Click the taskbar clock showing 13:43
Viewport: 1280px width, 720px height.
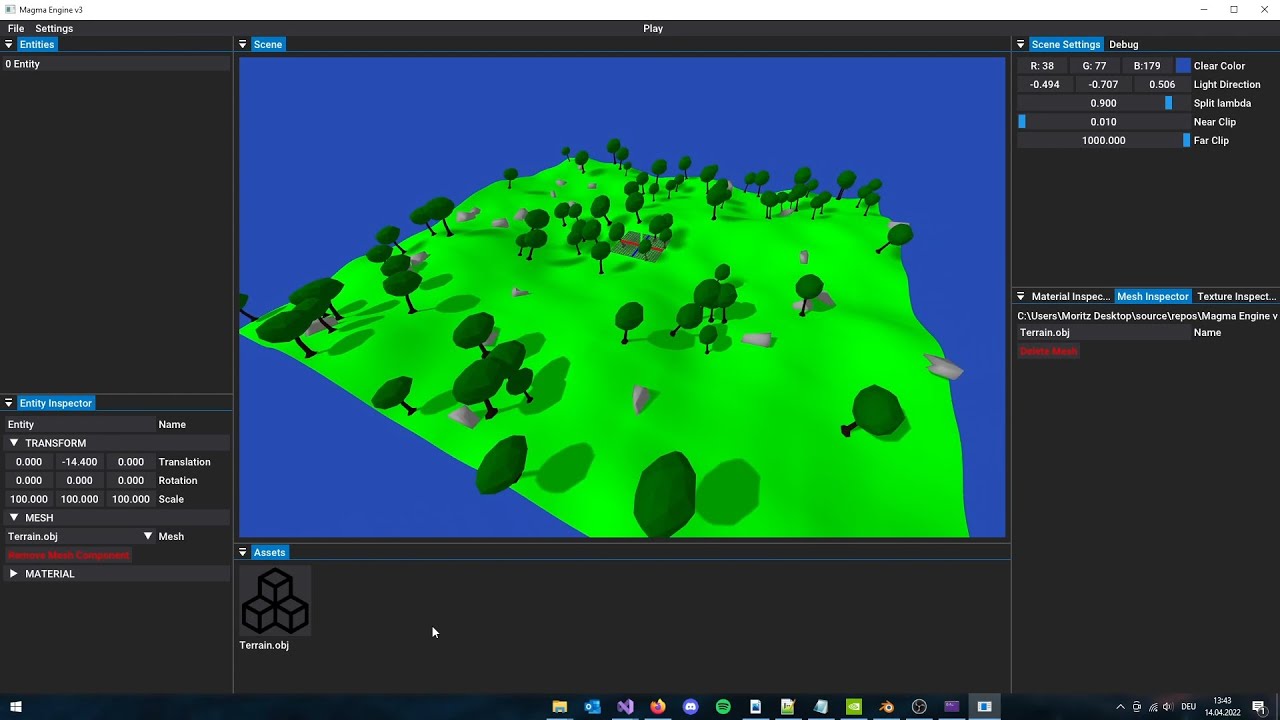click(1222, 707)
